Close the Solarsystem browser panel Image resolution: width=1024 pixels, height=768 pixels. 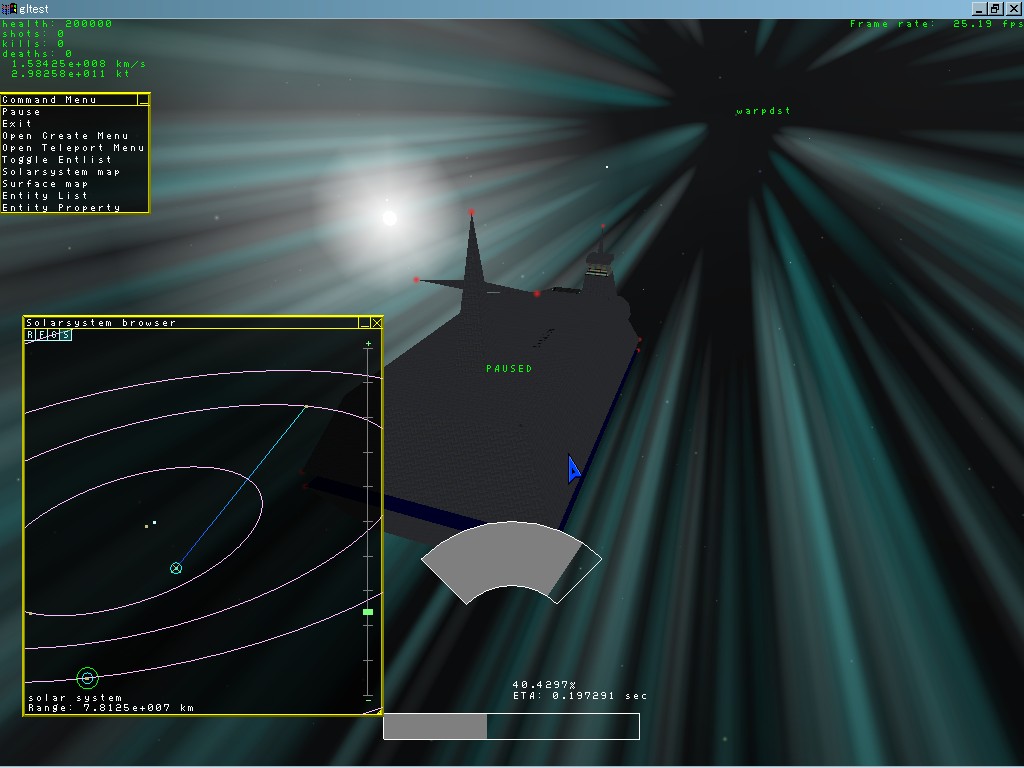376,323
